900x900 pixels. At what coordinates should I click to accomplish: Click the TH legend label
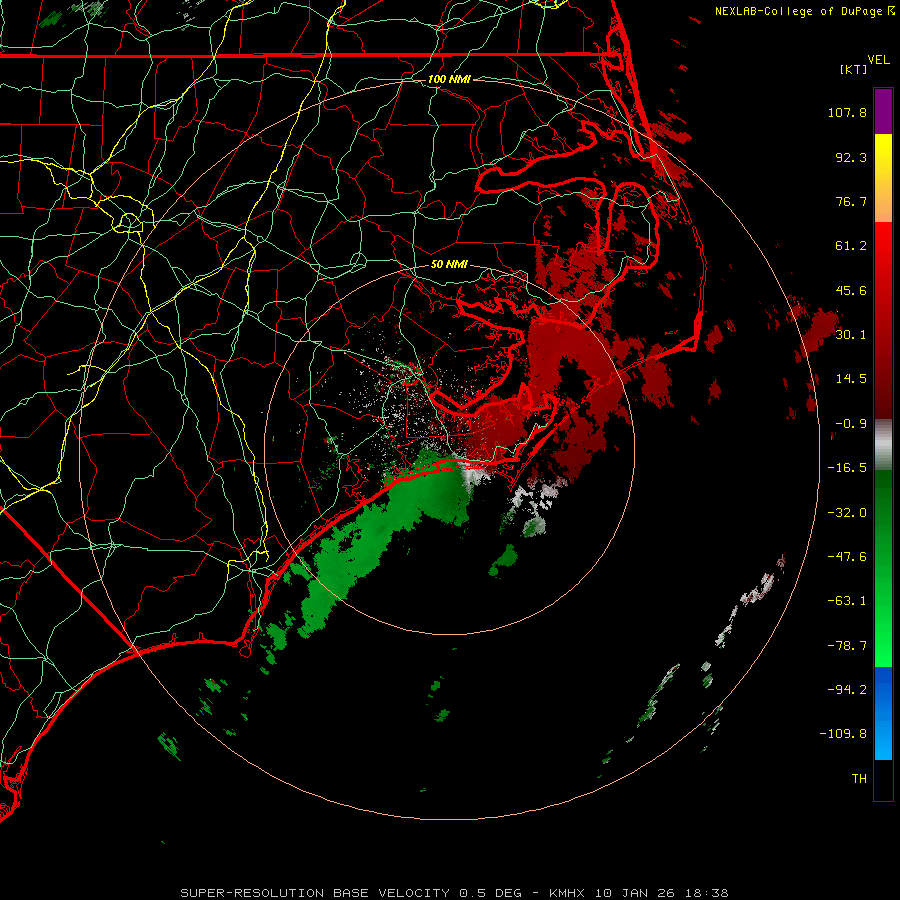coord(859,779)
